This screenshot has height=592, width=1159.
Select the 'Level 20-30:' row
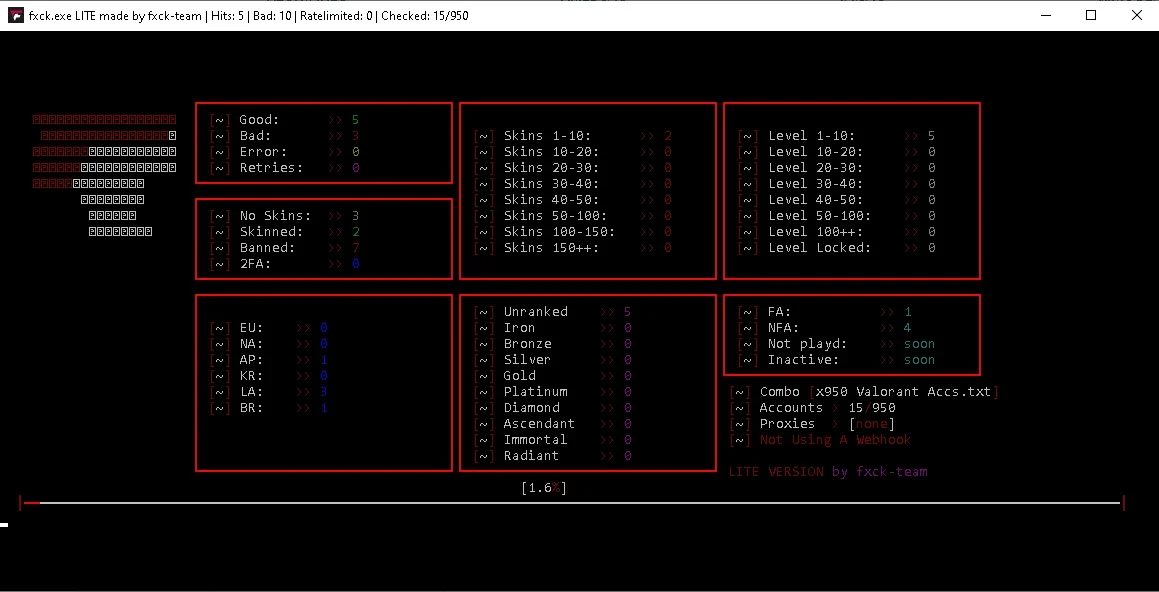pyautogui.click(x=837, y=168)
